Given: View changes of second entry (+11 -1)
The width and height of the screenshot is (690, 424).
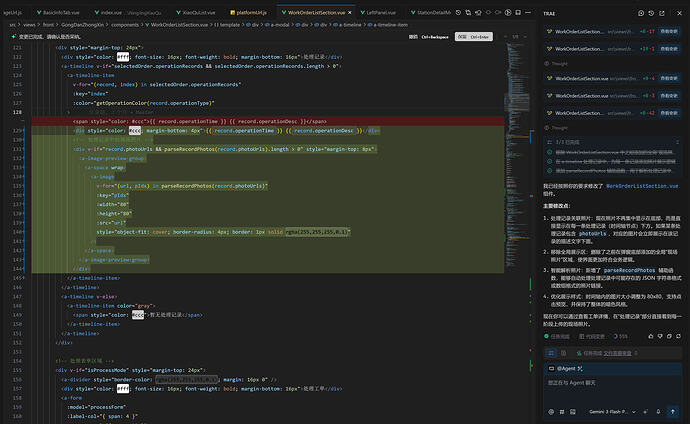Looking at the screenshot, I should pos(669,49).
